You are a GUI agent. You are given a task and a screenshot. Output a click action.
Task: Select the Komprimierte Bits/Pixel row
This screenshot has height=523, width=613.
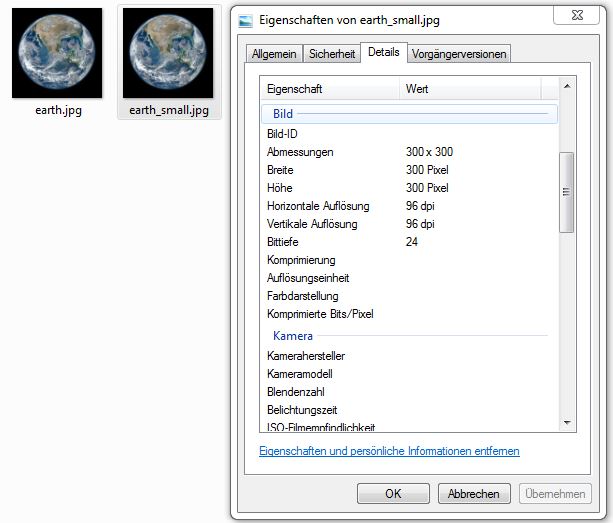tap(409, 314)
